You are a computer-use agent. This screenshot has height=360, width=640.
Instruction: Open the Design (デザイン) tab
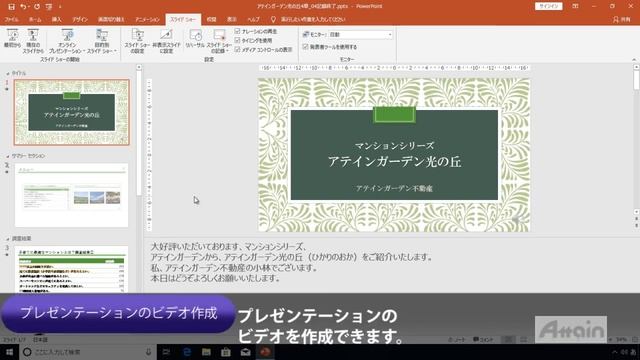[x=80, y=19]
